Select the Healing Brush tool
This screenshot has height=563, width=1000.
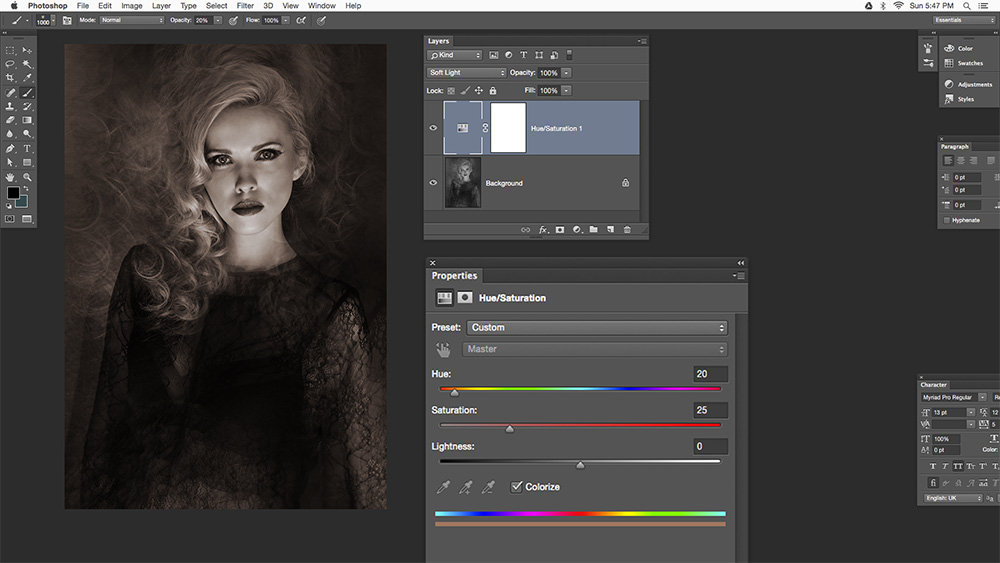coord(10,92)
